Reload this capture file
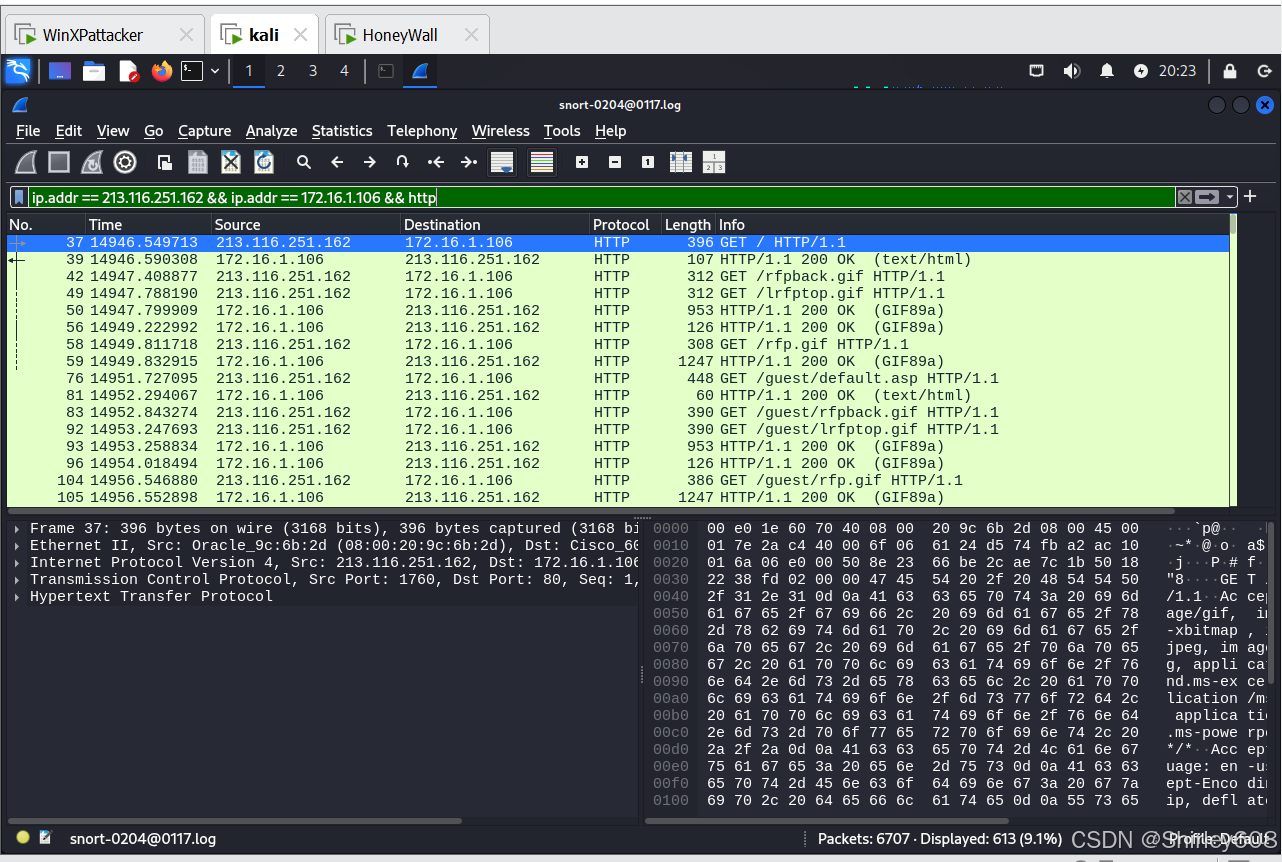 (264, 162)
